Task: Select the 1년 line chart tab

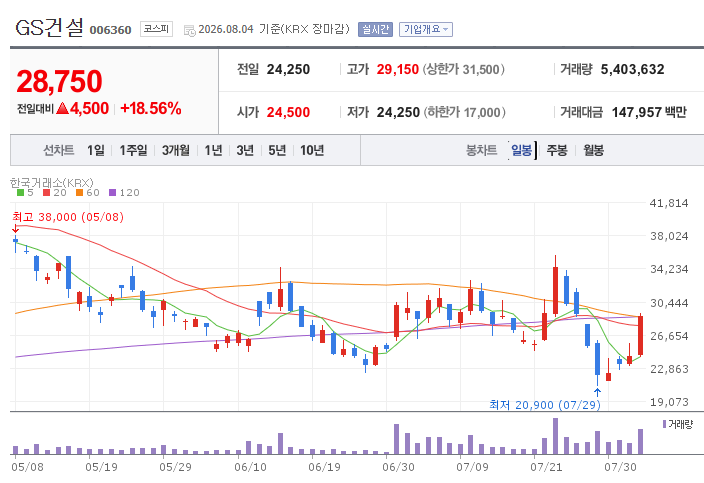Action: [213, 150]
